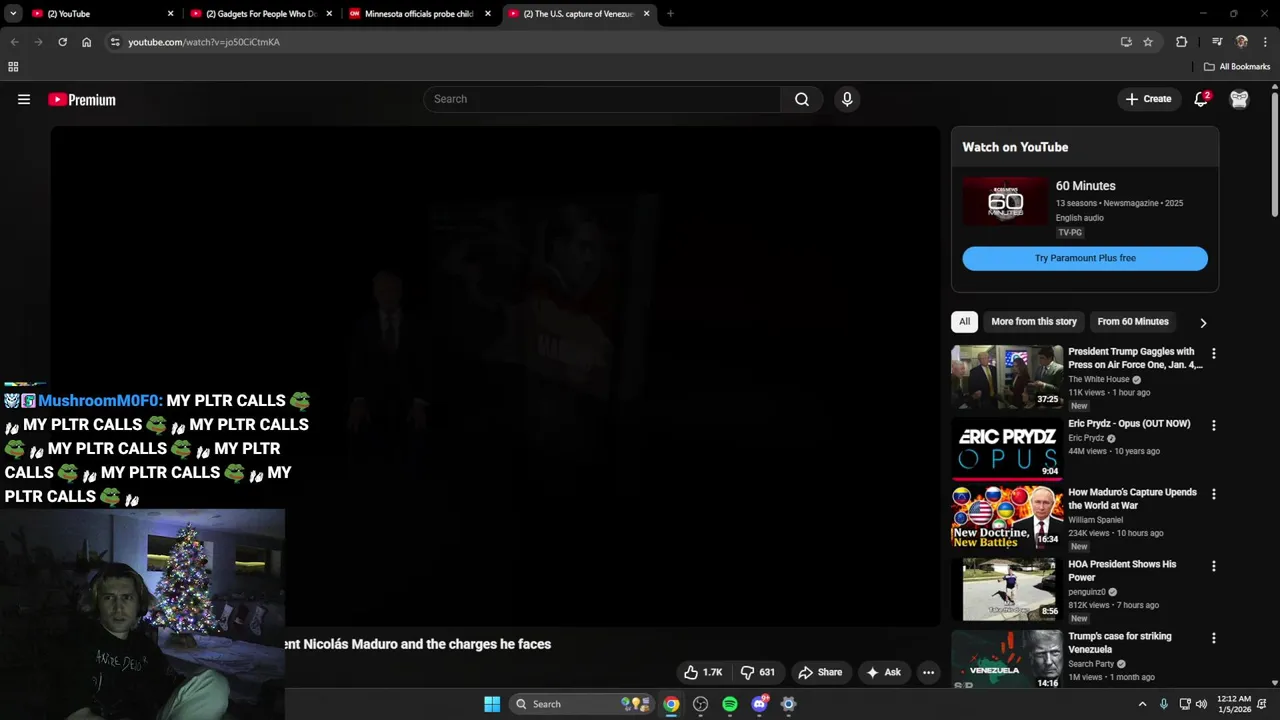1280x720 pixels.
Task: Go back in browser history
Action: [14, 42]
